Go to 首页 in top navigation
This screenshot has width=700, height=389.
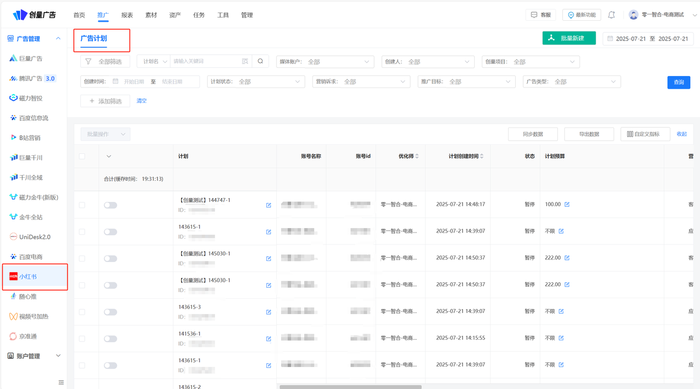[x=79, y=15]
